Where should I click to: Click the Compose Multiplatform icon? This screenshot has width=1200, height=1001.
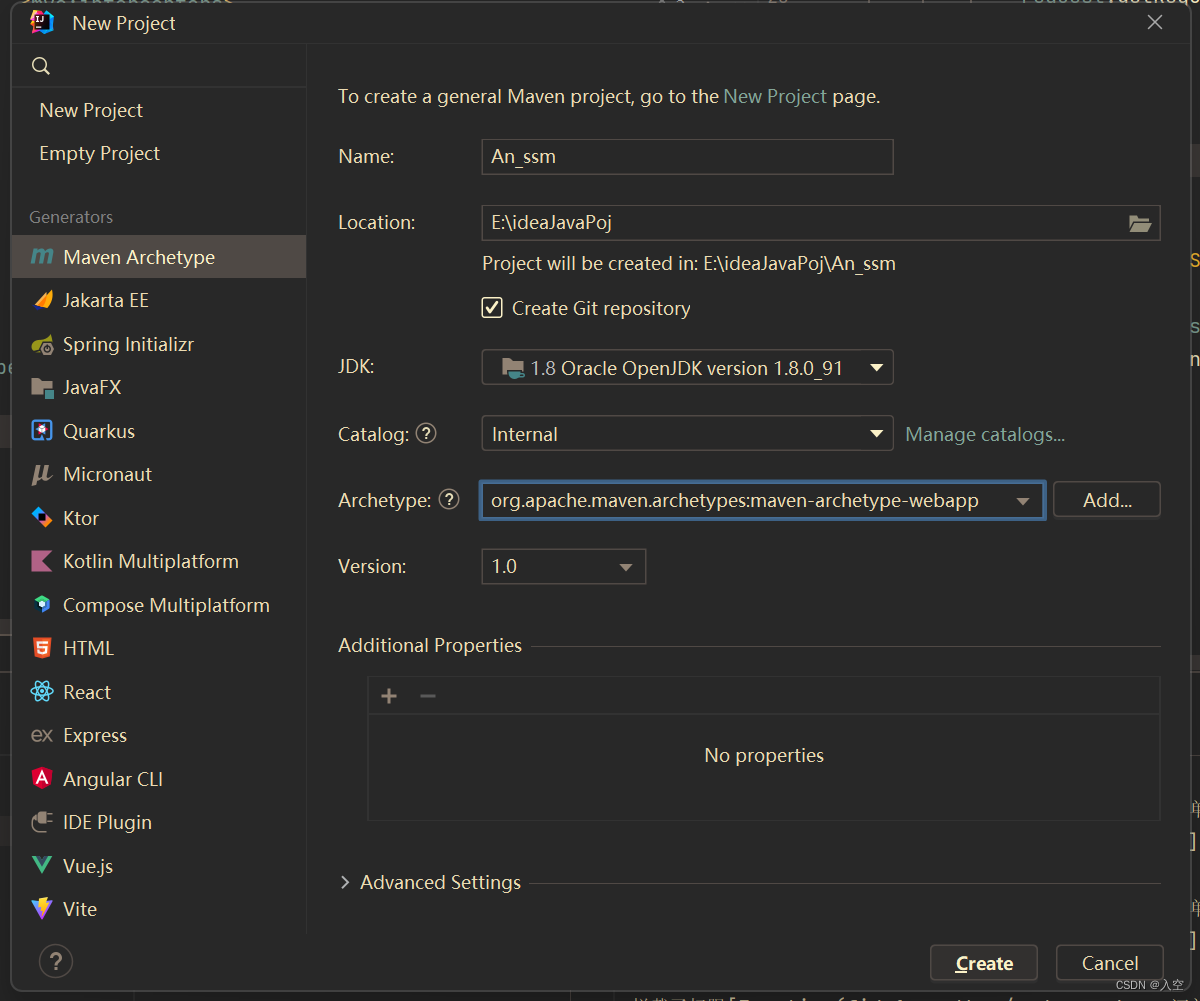[x=42, y=605]
